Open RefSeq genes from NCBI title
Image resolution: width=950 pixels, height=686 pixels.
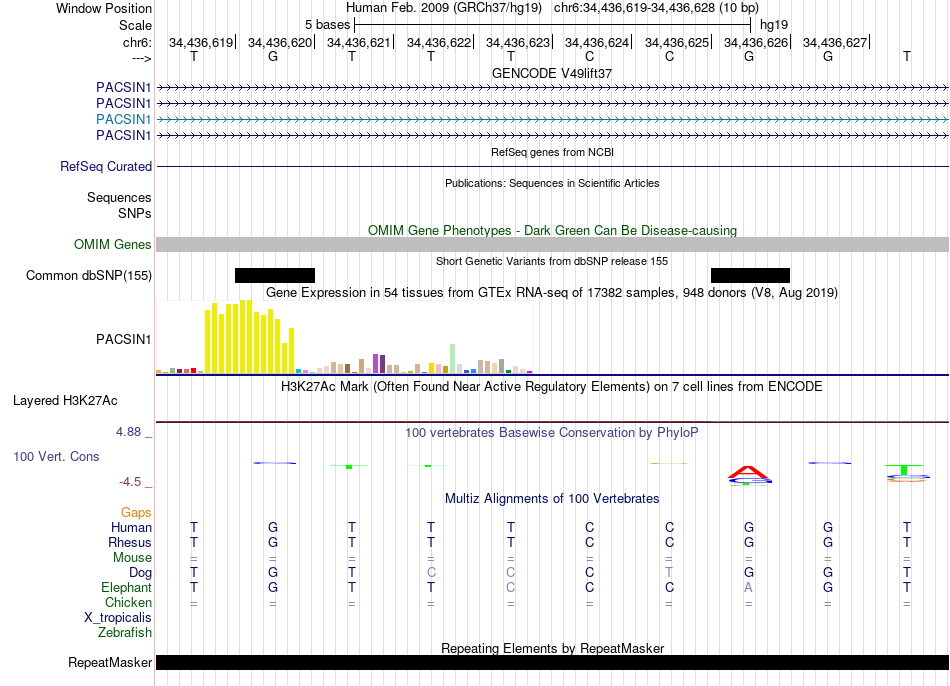[x=552, y=152]
